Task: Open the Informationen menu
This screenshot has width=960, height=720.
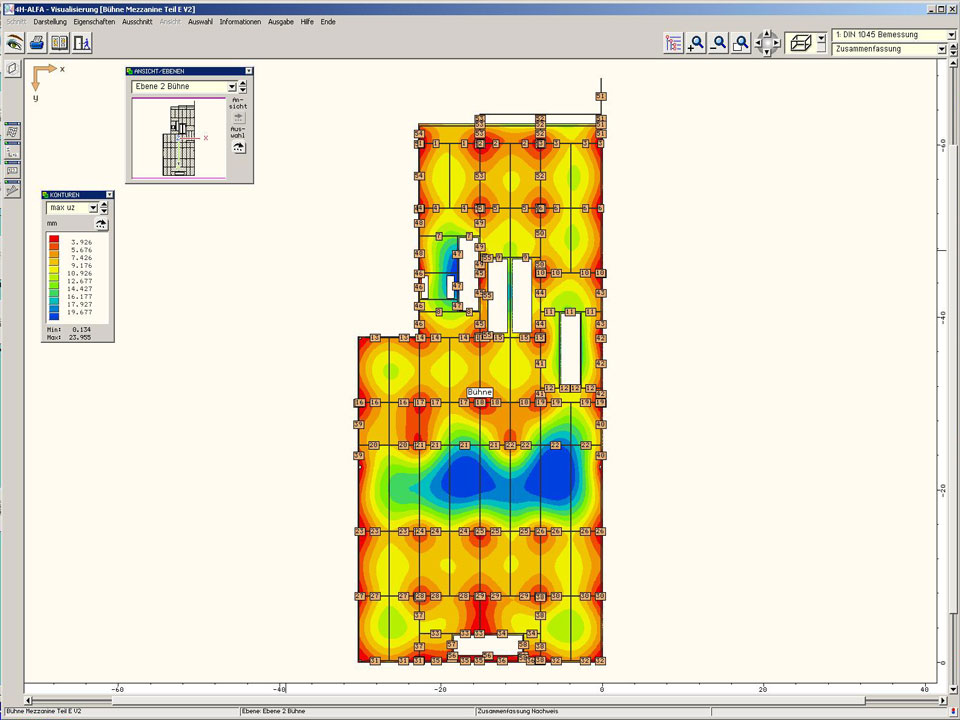Action: pyautogui.click(x=240, y=21)
